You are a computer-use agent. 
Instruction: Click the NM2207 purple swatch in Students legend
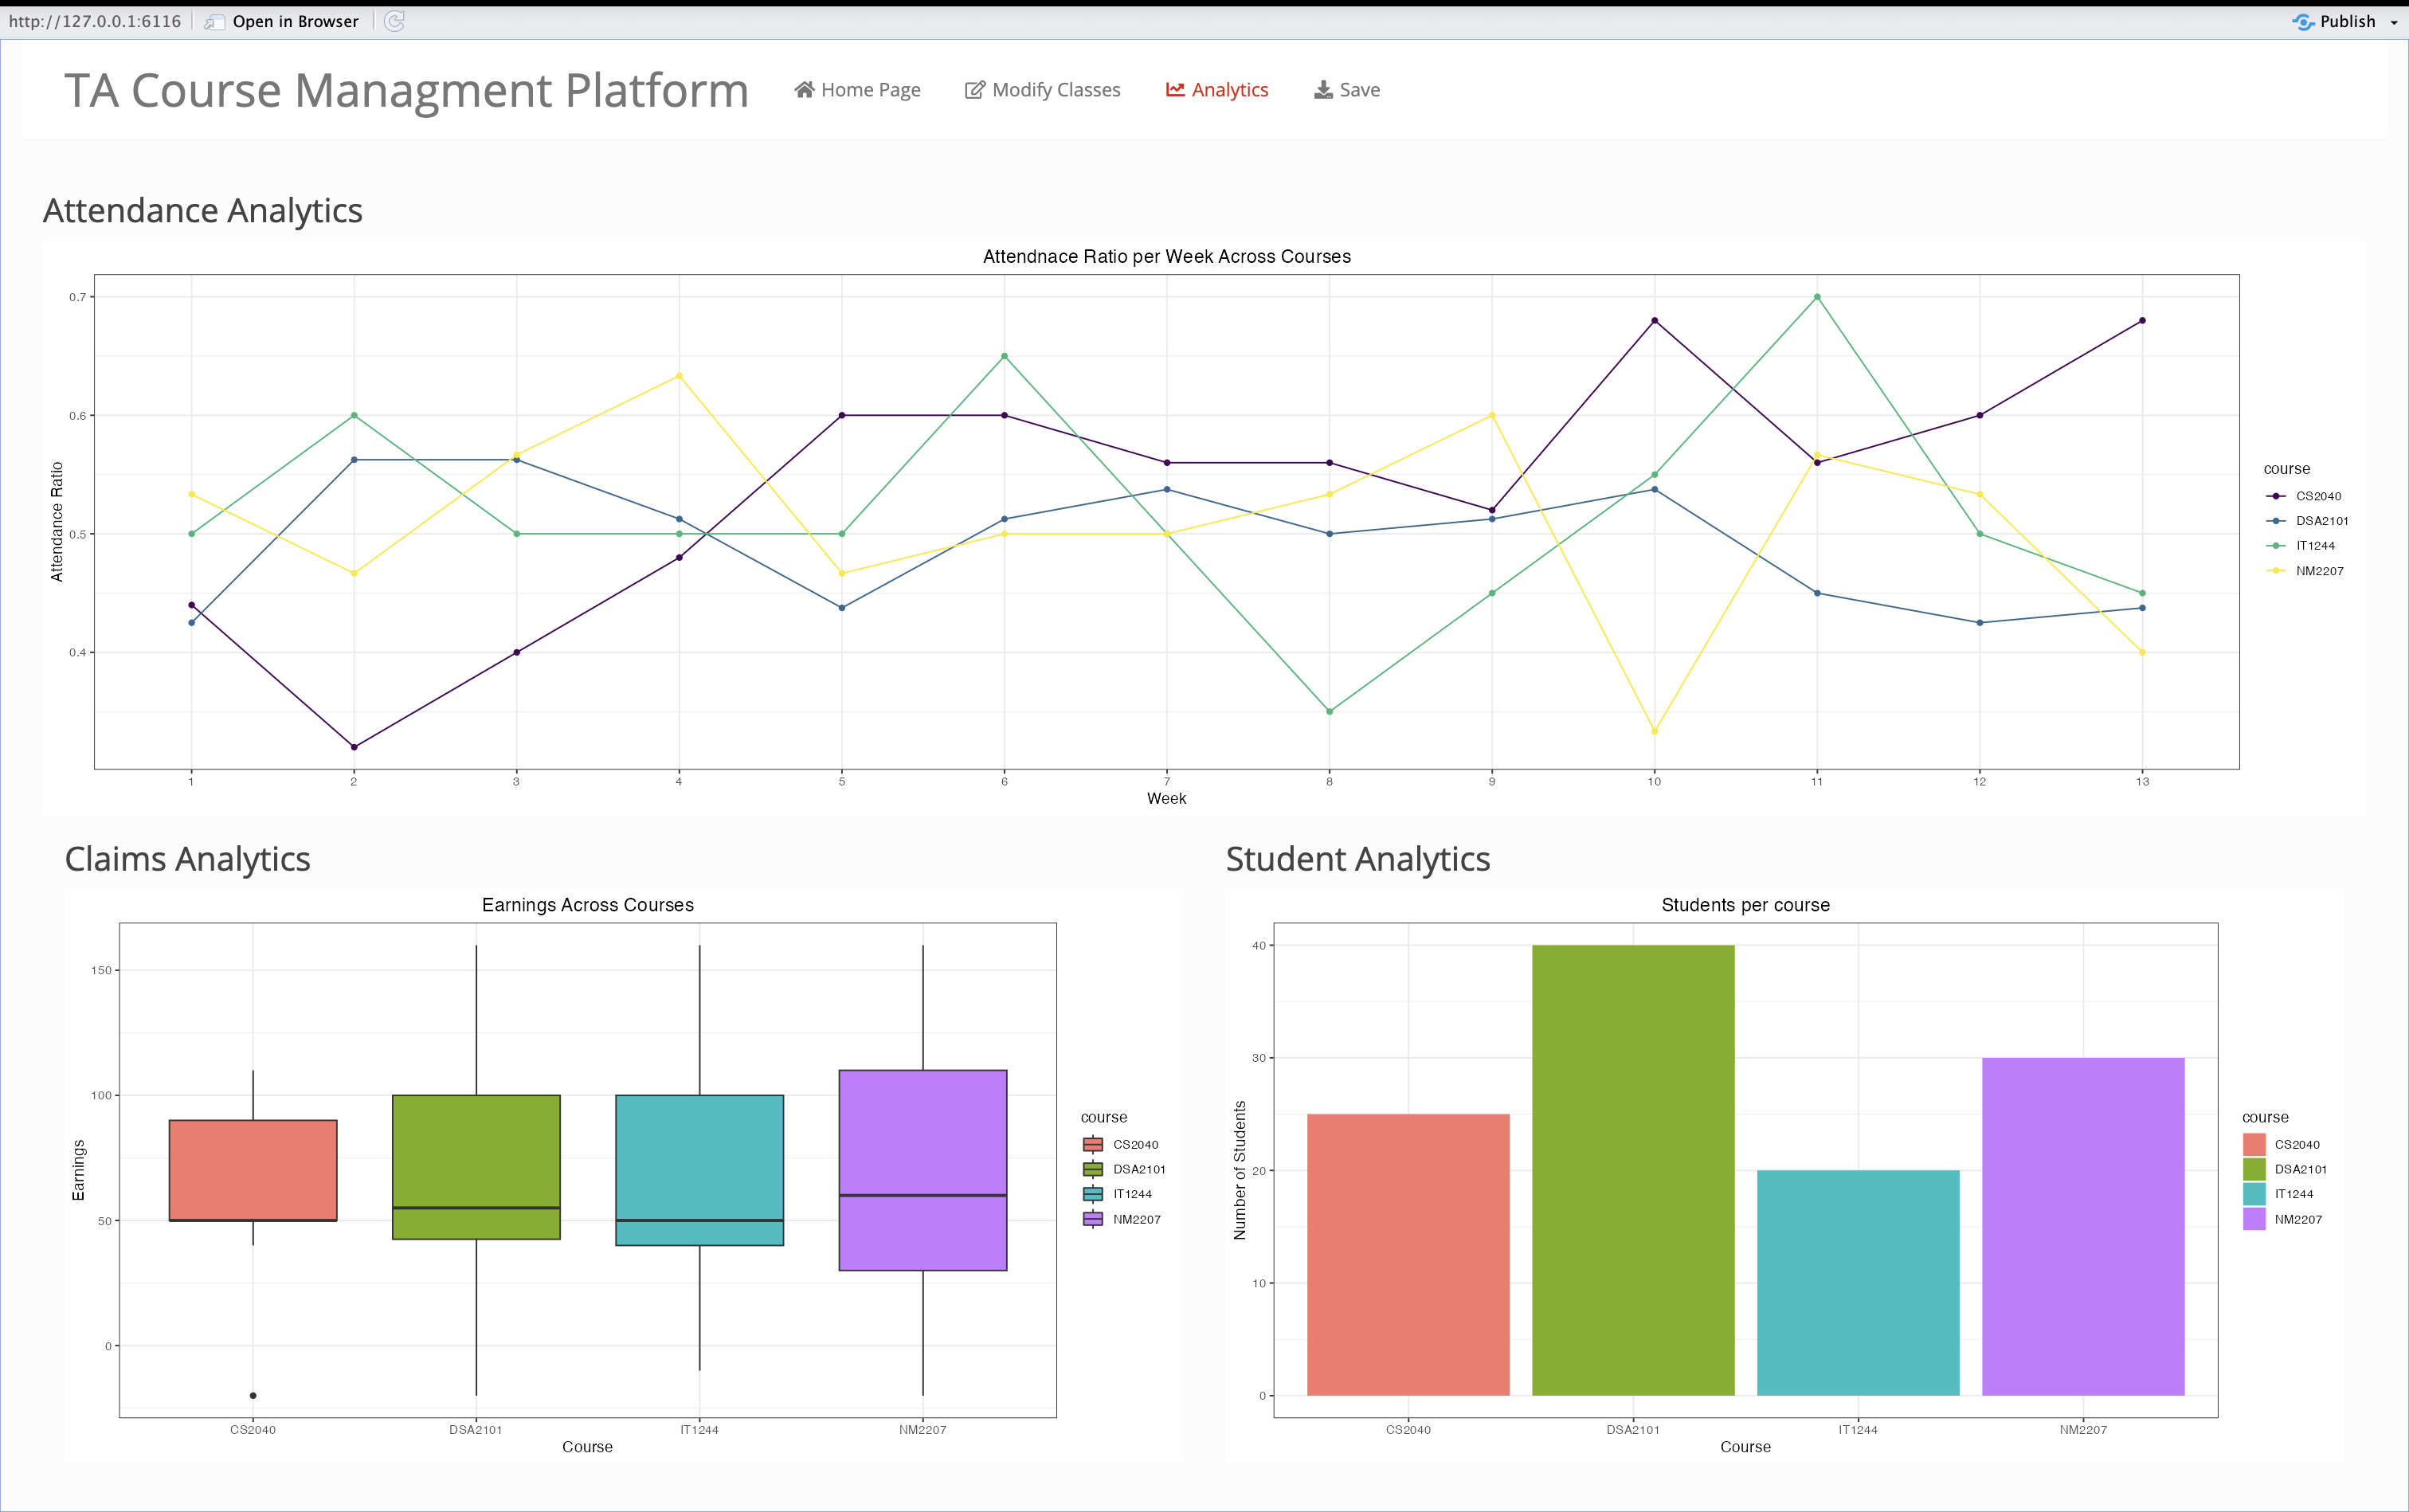coord(2254,1219)
